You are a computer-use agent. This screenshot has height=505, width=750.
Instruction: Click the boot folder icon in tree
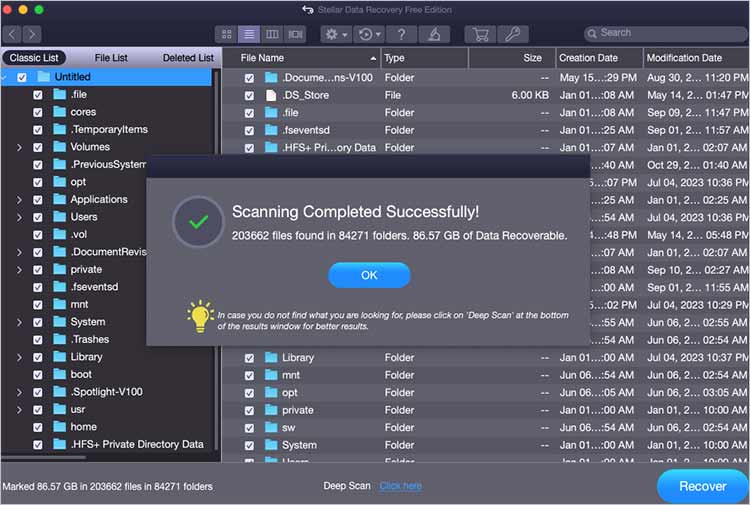tap(59, 374)
